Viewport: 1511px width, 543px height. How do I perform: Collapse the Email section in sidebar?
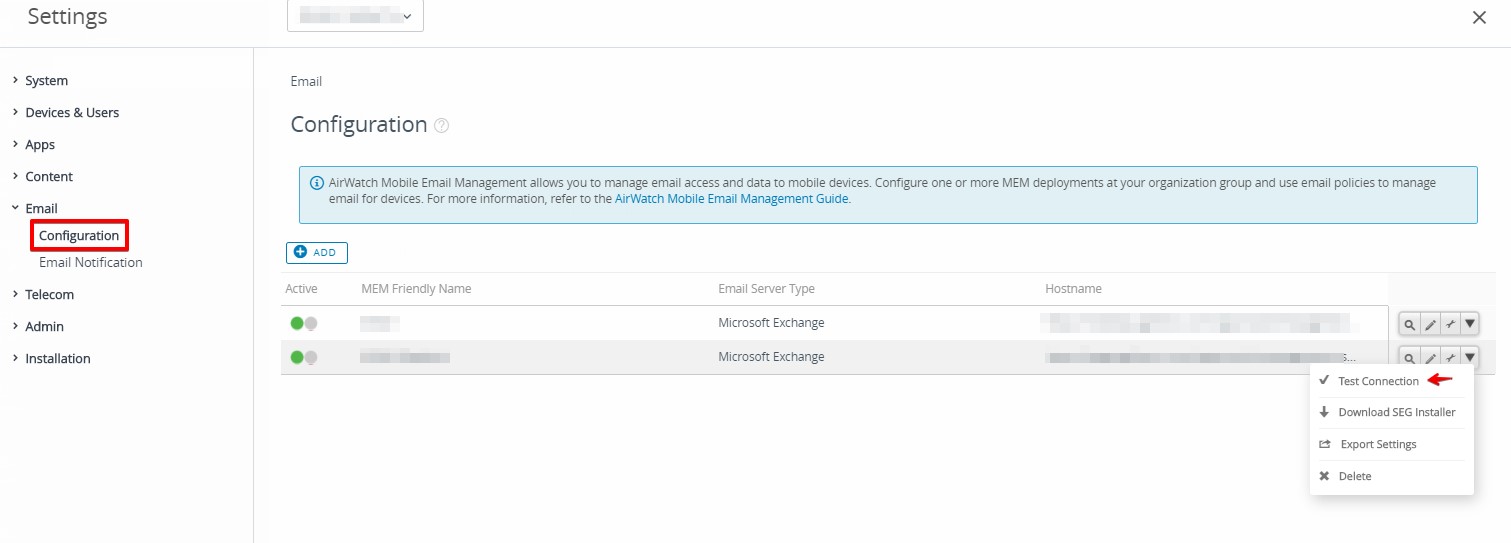tap(41, 208)
